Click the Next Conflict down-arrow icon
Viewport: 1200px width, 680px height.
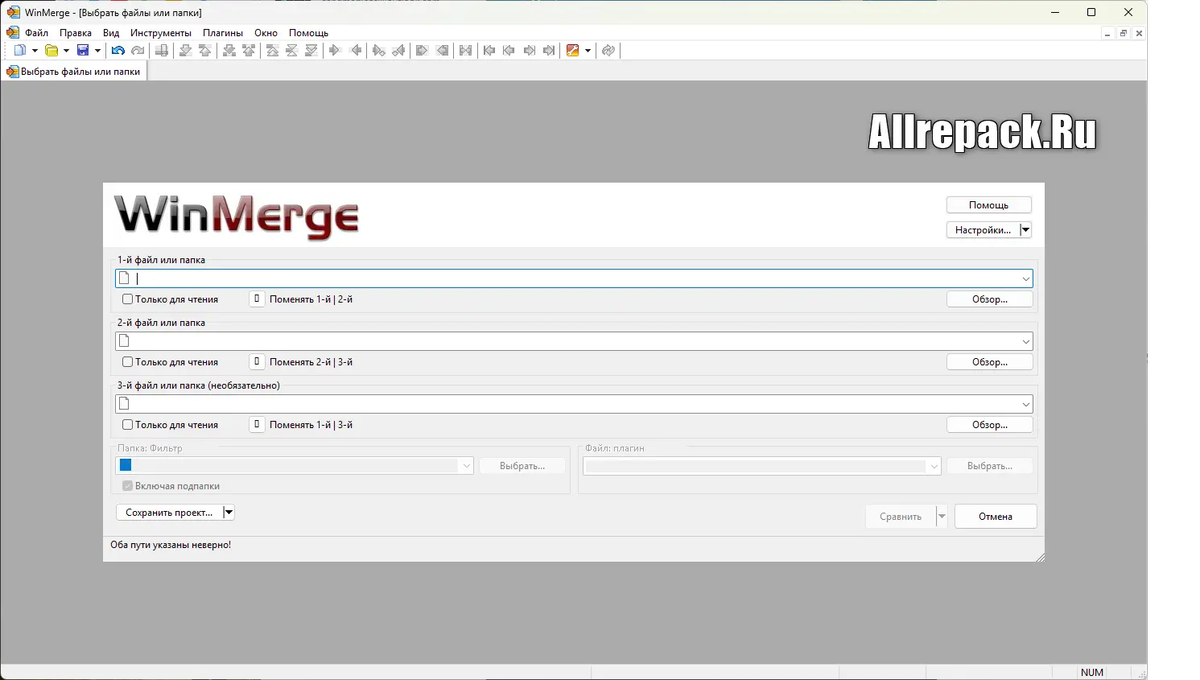coord(229,50)
